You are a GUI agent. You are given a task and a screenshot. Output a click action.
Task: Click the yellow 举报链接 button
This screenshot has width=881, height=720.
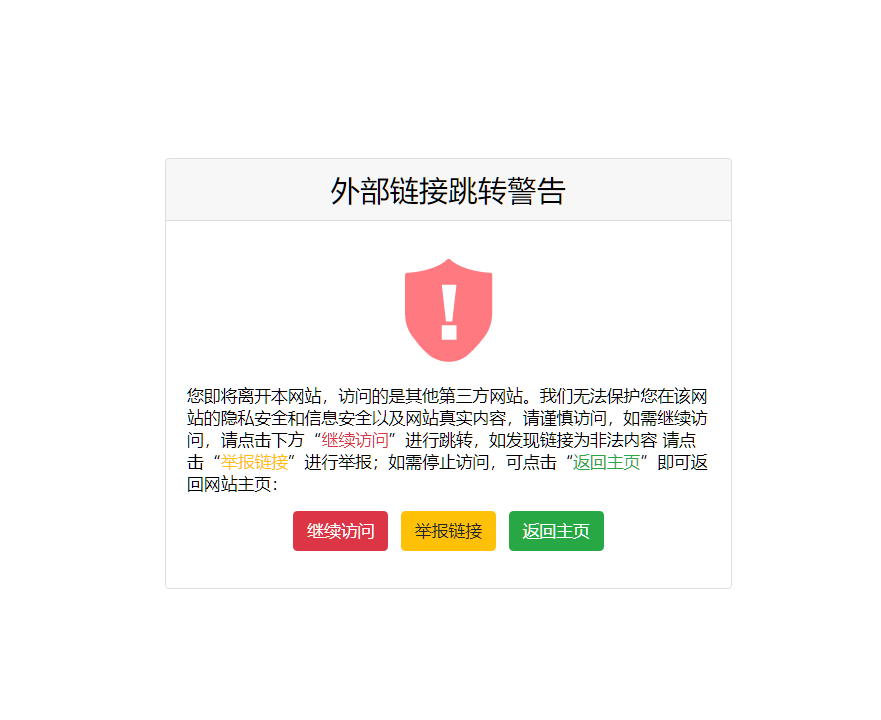(x=448, y=531)
